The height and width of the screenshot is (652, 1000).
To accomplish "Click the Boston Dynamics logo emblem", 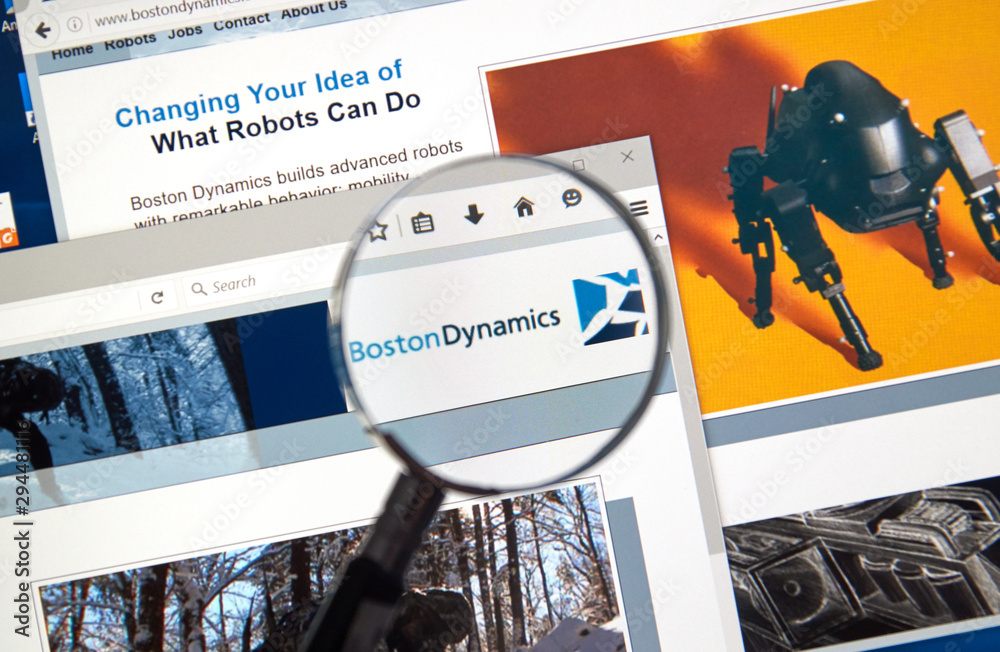I will tap(610, 306).
